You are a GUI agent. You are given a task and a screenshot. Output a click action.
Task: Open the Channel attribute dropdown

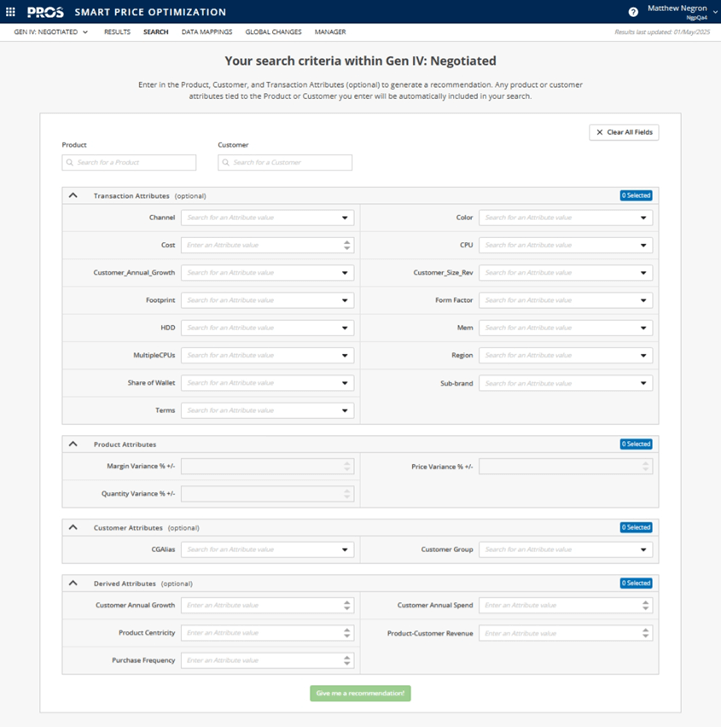click(x=346, y=217)
